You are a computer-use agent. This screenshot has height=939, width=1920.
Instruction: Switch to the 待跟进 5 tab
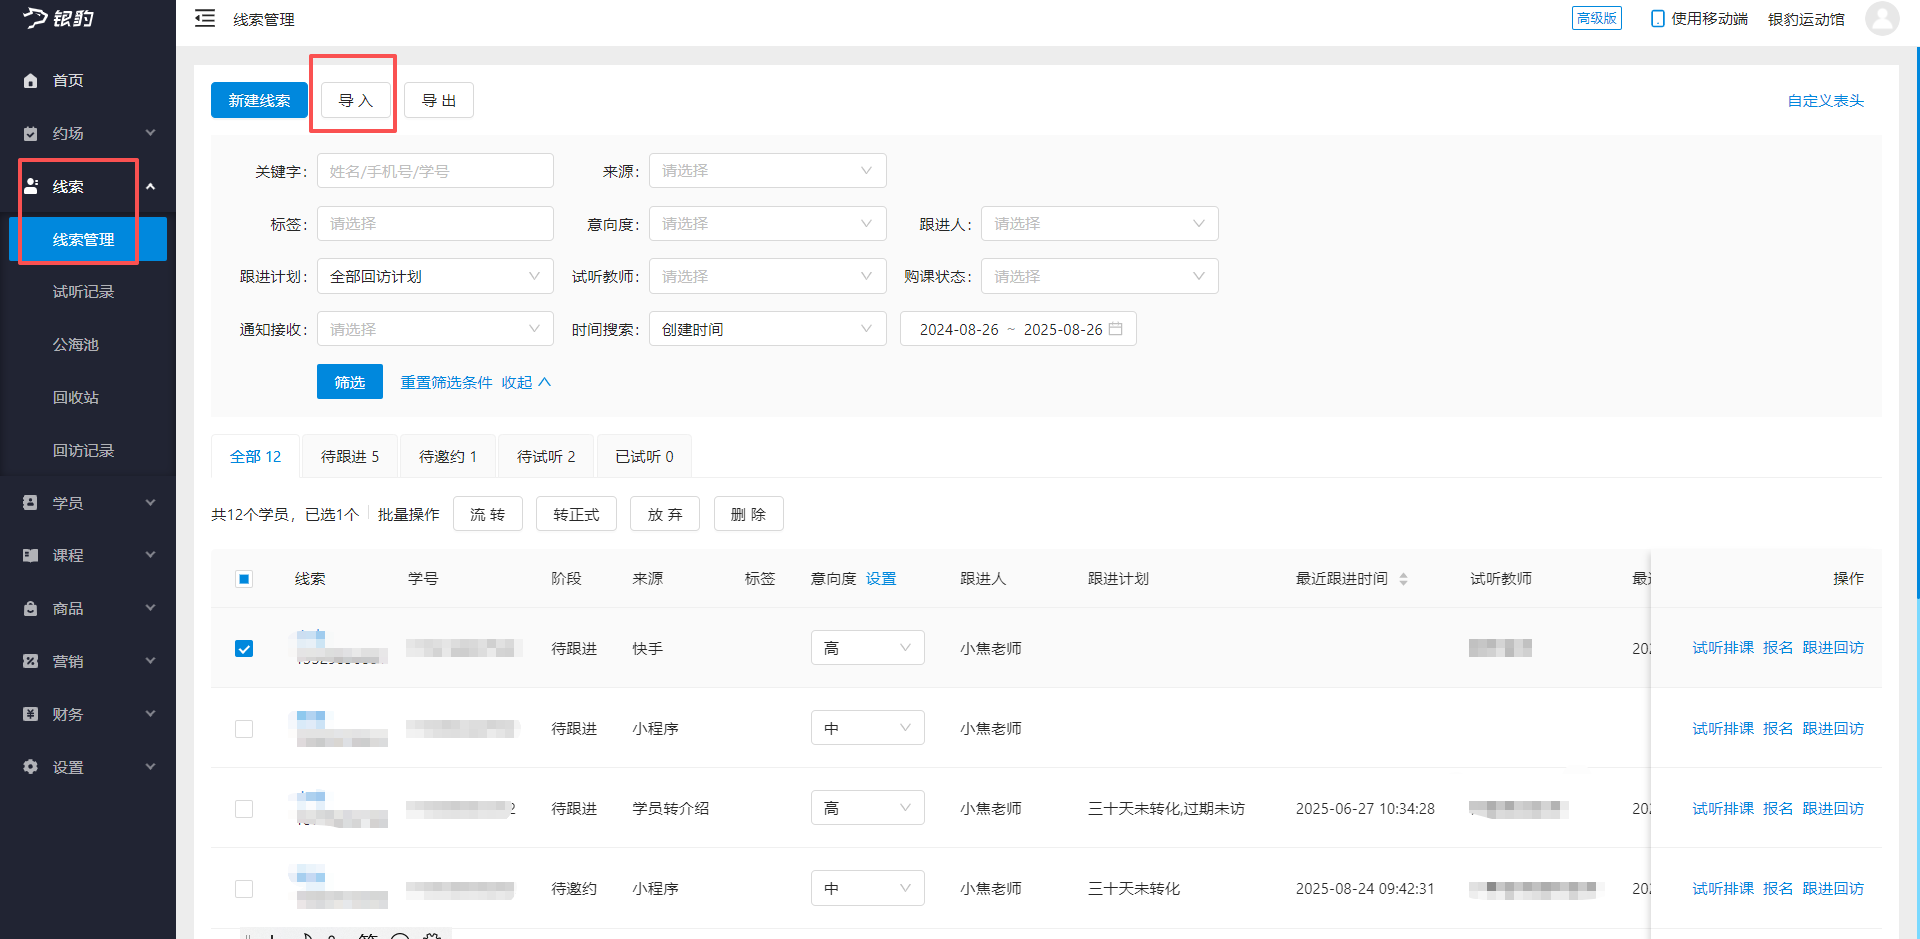pyautogui.click(x=349, y=455)
